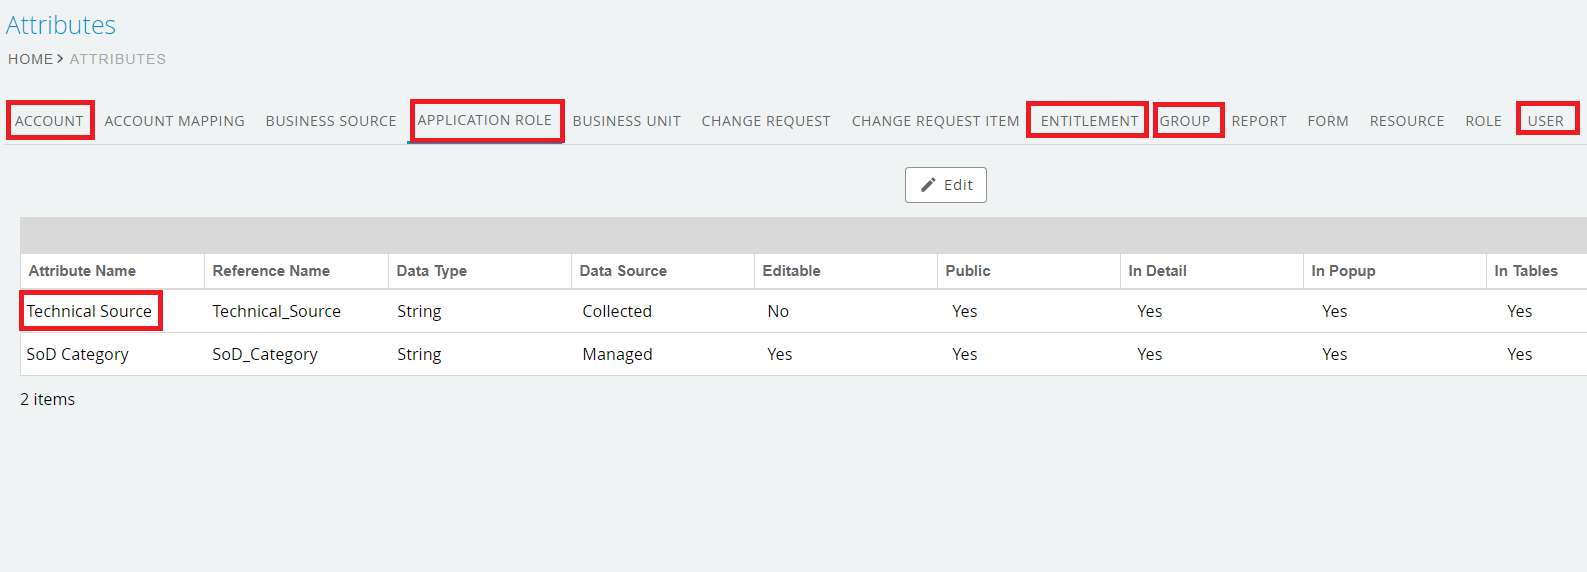Switch to the Account Mapping tab
Image resolution: width=1587 pixels, height=572 pixels.
click(x=174, y=121)
